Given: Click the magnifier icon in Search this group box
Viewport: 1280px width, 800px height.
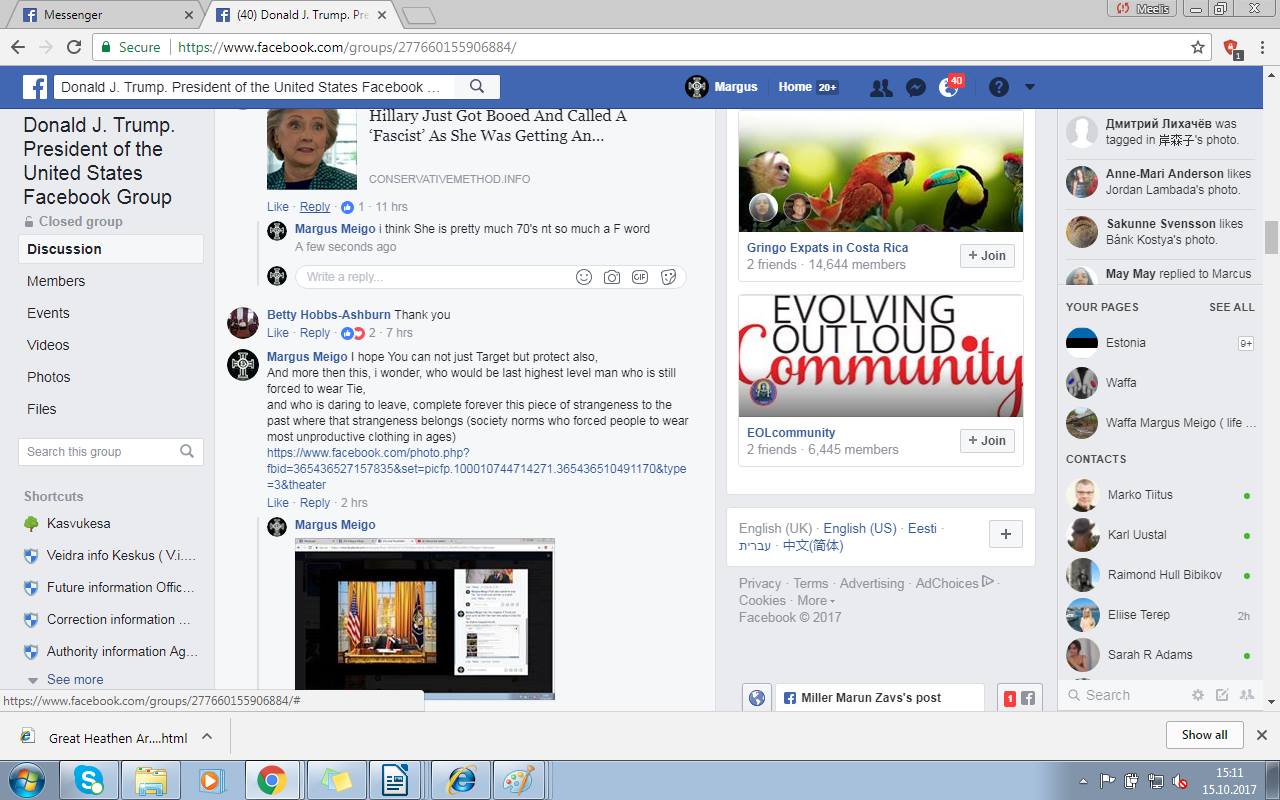Looking at the screenshot, I should click(x=187, y=452).
